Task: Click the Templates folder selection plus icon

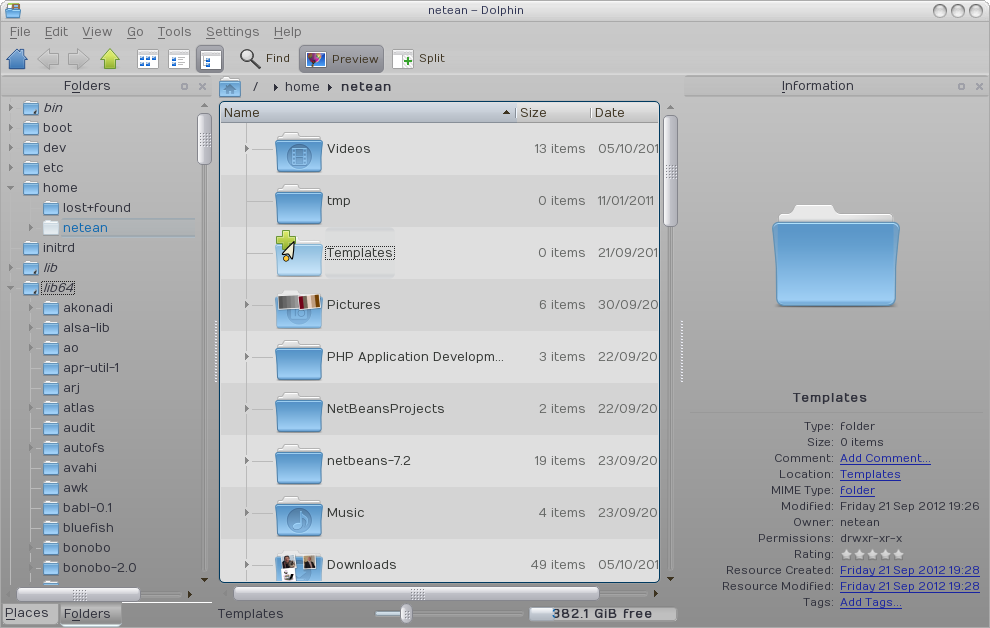Action: [286, 239]
